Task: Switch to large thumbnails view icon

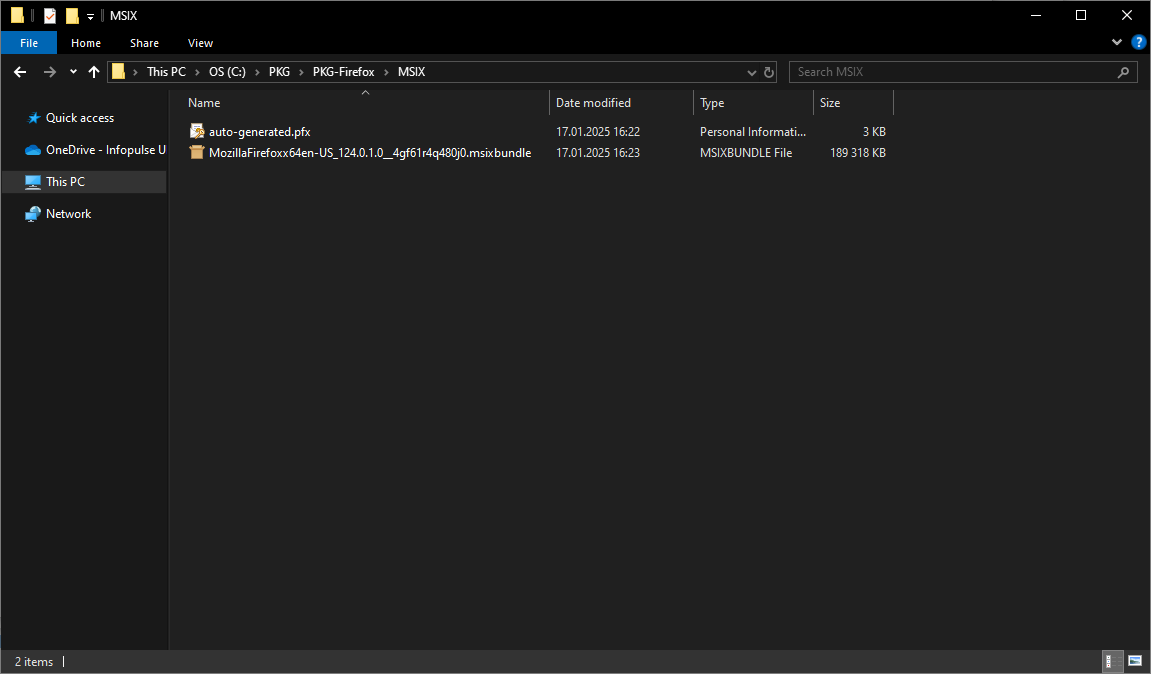Action: click(x=1135, y=662)
